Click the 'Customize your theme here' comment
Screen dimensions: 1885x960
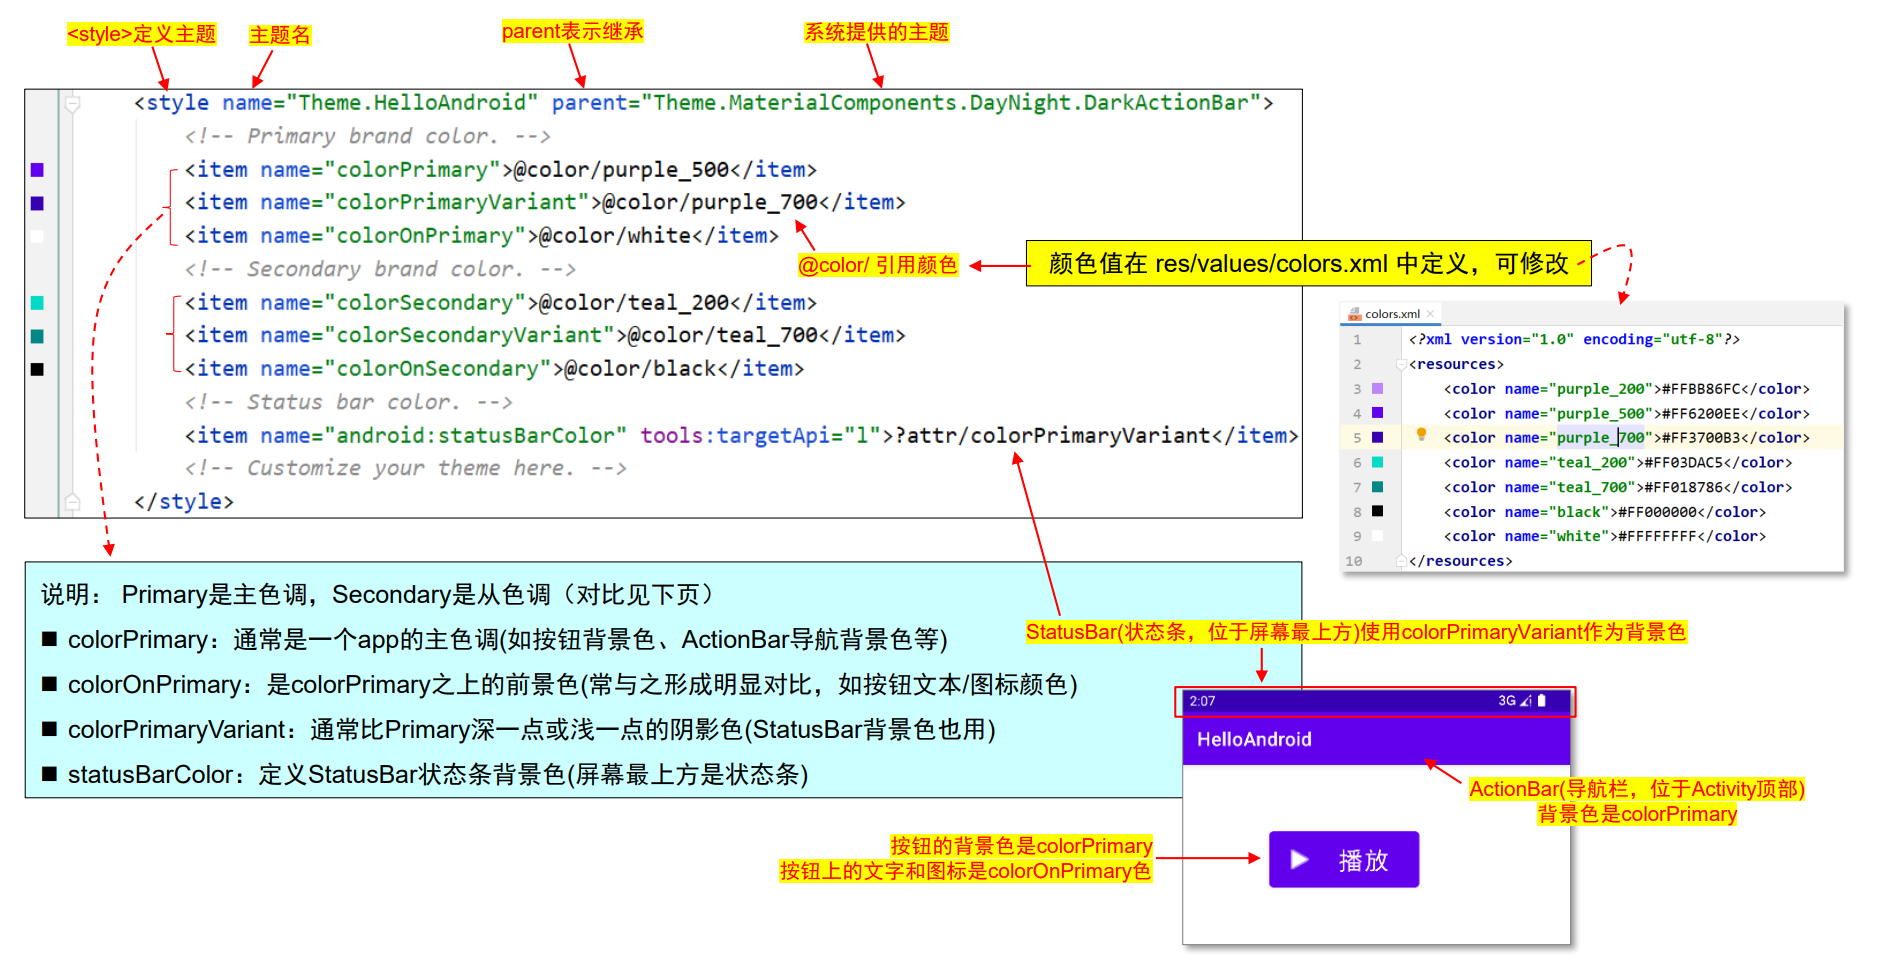(405, 468)
